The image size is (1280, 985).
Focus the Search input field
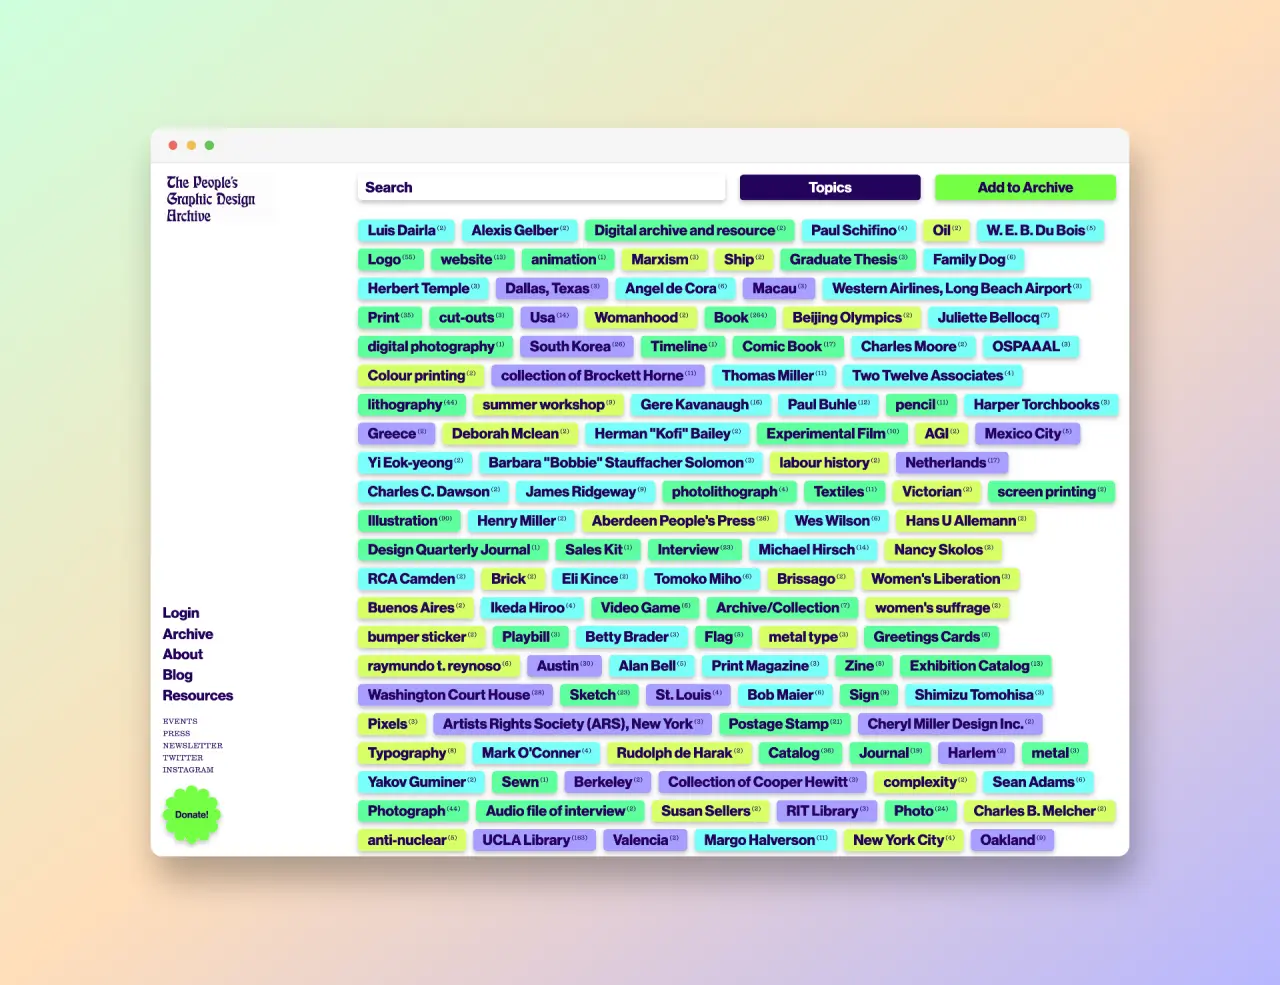point(541,187)
